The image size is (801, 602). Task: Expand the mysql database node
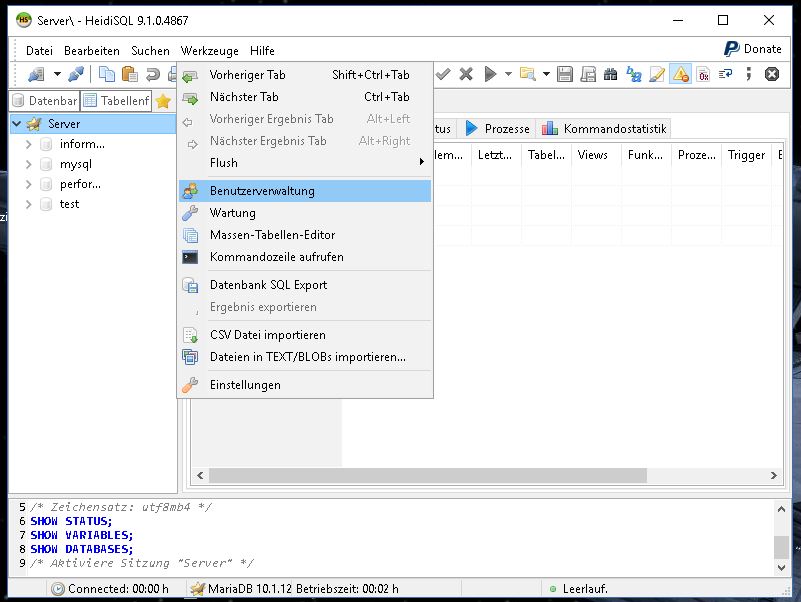point(29,165)
